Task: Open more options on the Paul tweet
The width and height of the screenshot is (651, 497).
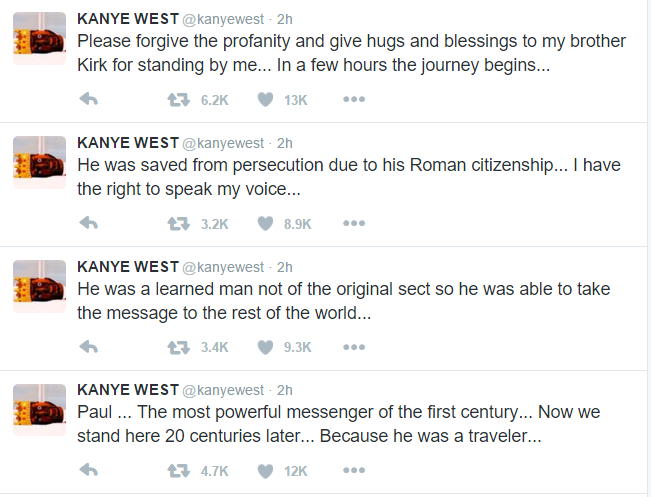Action: click(353, 470)
